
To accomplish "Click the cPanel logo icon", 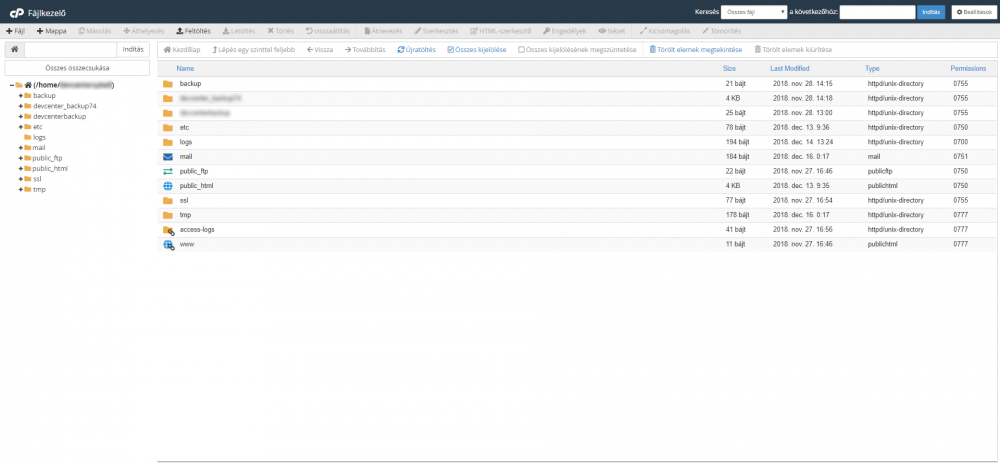I will pos(16,12).
